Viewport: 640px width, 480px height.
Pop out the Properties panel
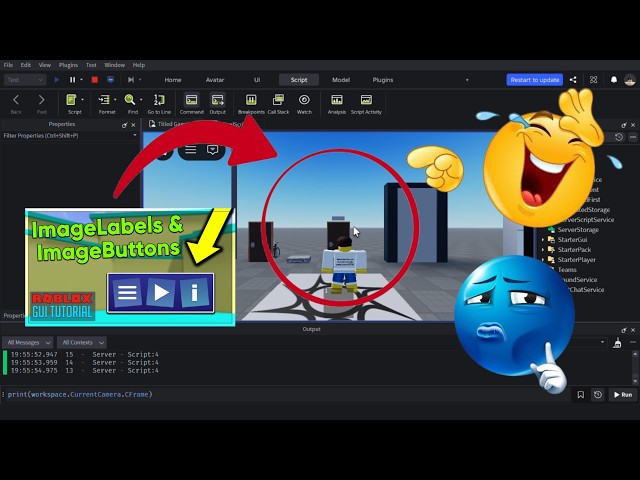tap(124, 125)
